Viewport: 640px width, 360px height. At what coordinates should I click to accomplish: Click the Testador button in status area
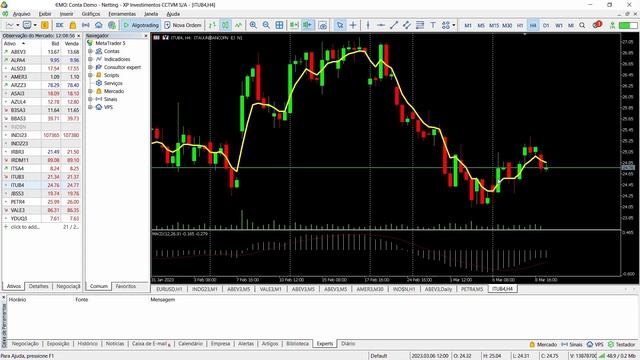[x=621, y=344]
